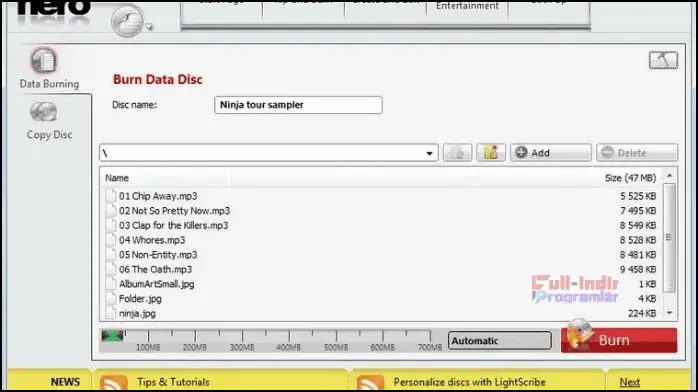Click the NEWS label in bottom bar
This screenshot has width=698, height=392.
point(65,382)
